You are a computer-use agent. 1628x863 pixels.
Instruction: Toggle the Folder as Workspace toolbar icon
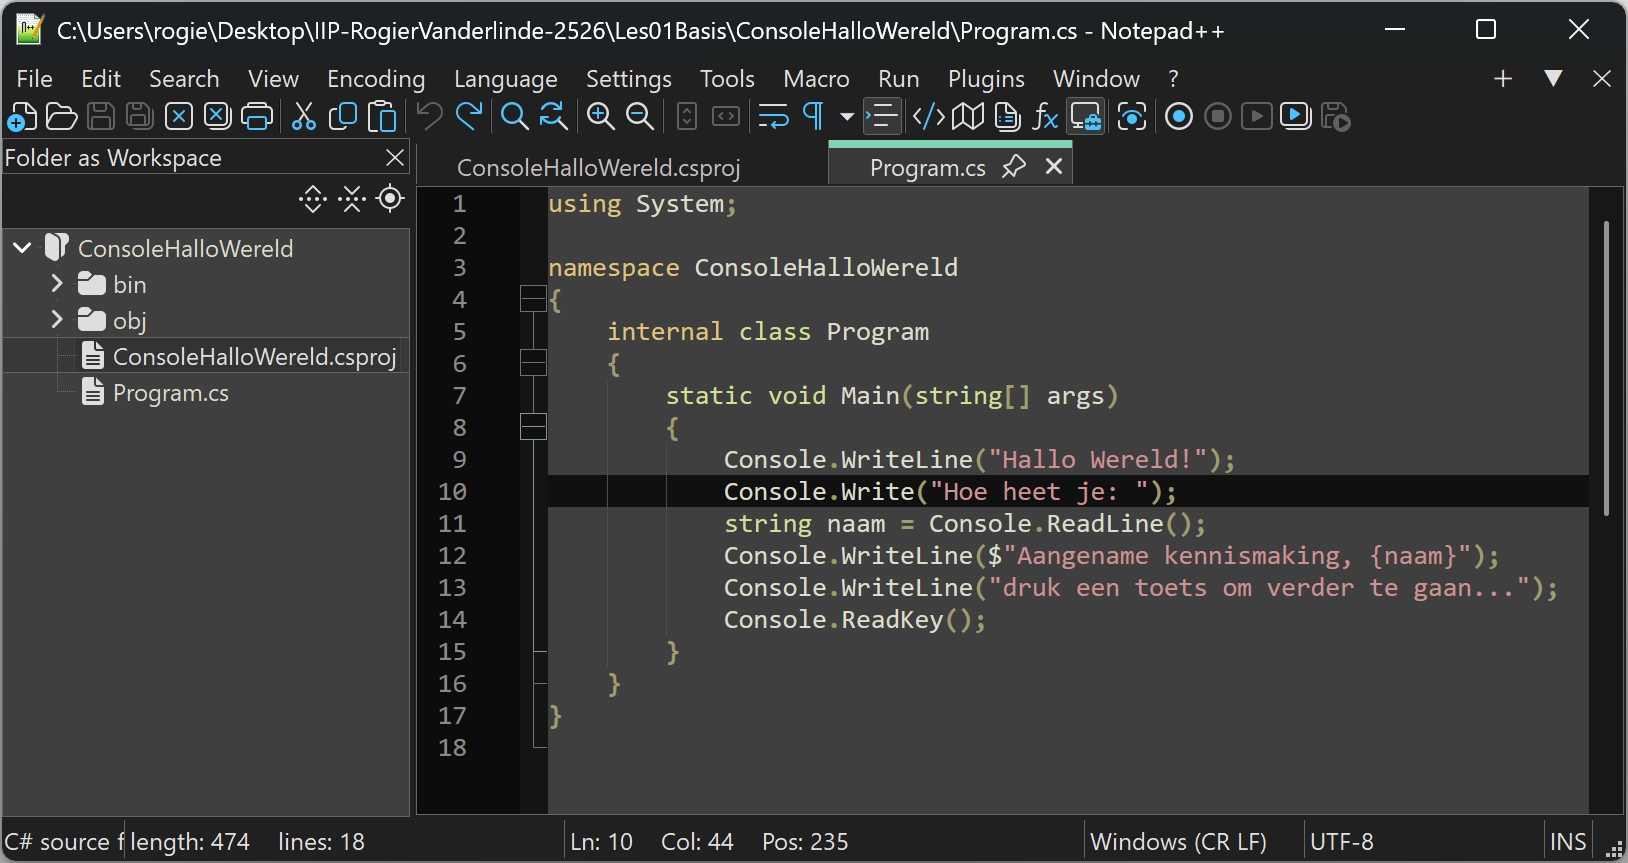coord(1086,117)
